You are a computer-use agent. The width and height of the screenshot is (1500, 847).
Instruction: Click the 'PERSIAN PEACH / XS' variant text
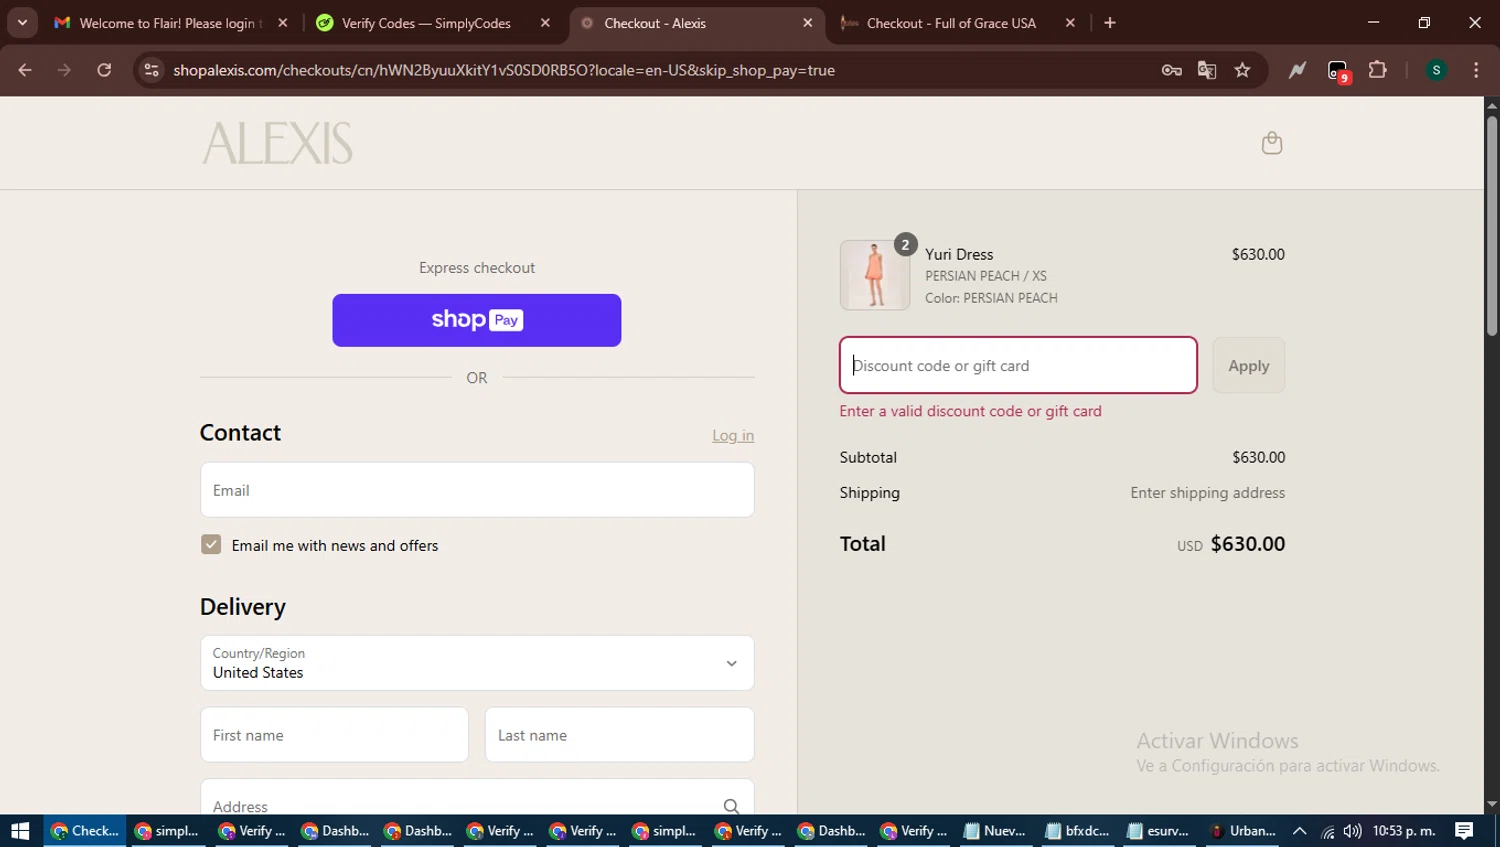pos(986,276)
